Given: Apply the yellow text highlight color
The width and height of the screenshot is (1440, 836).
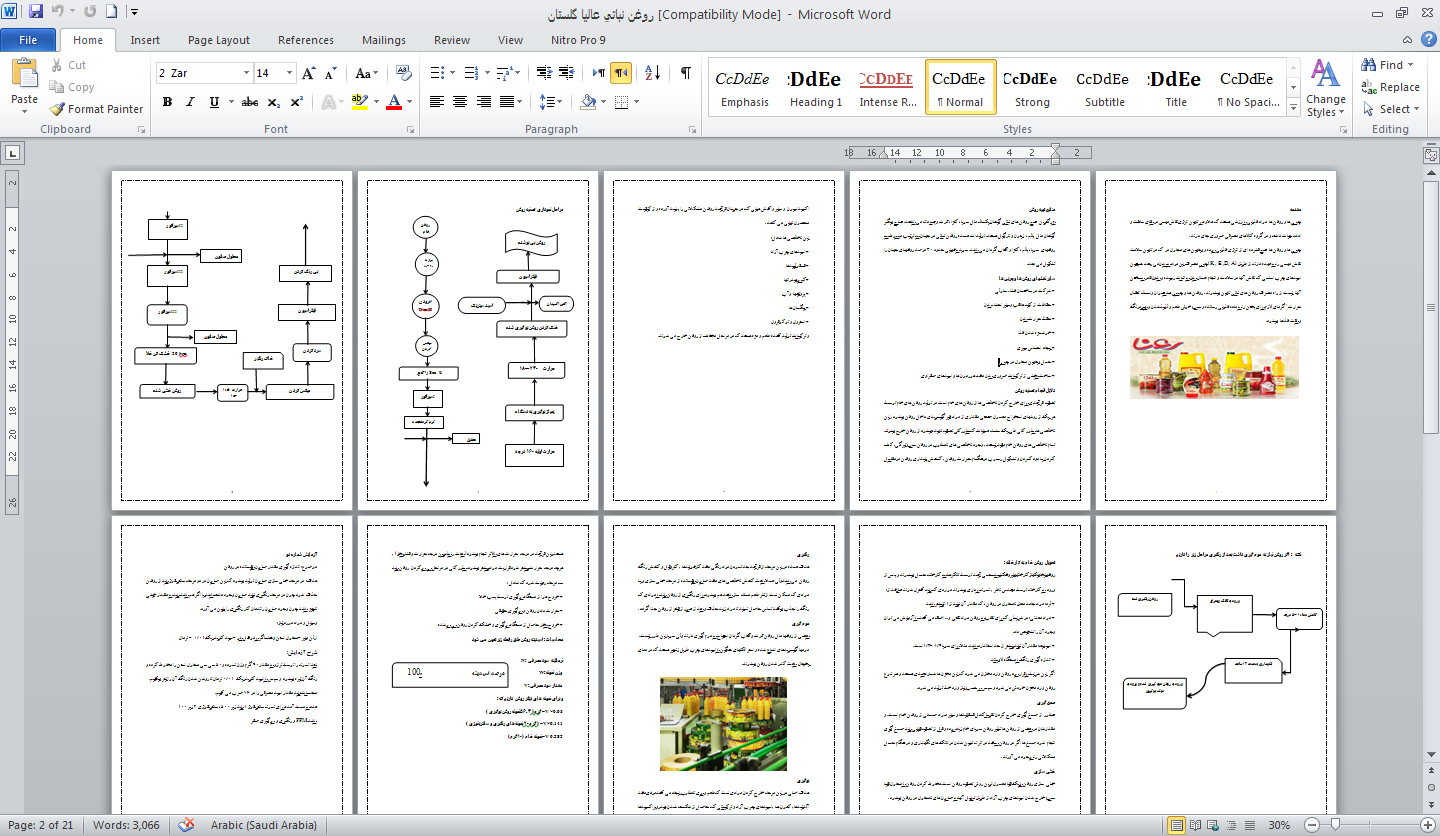Looking at the screenshot, I should (x=360, y=102).
